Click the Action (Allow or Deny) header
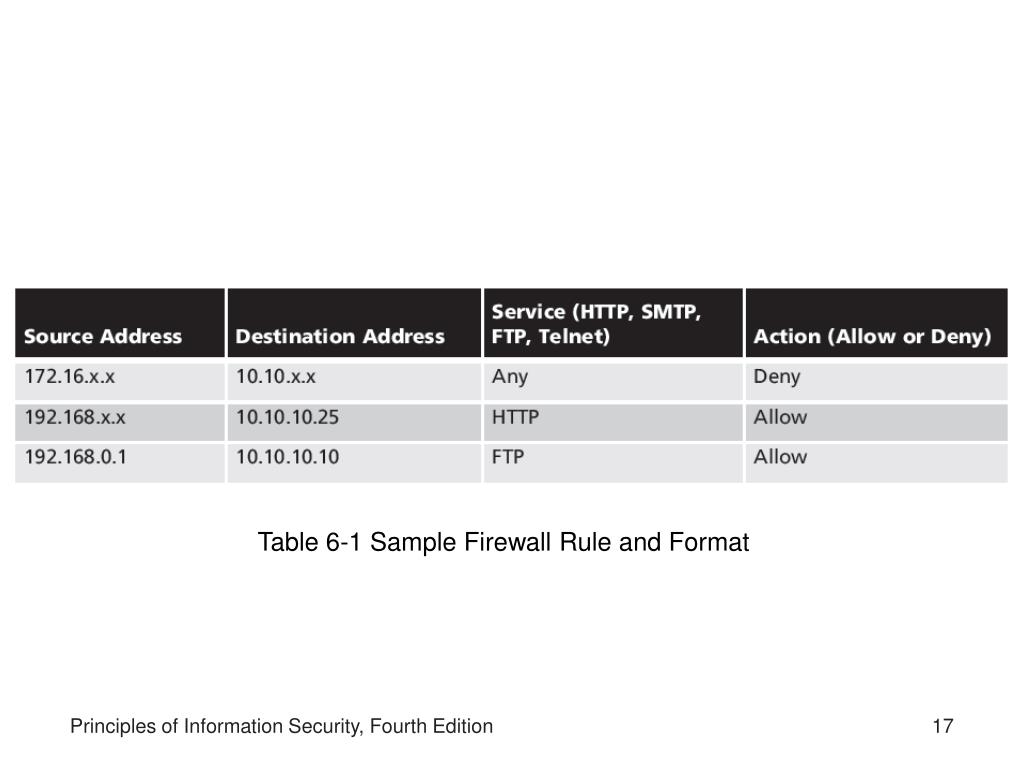This screenshot has width=1024, height=768. coord(876,323)
